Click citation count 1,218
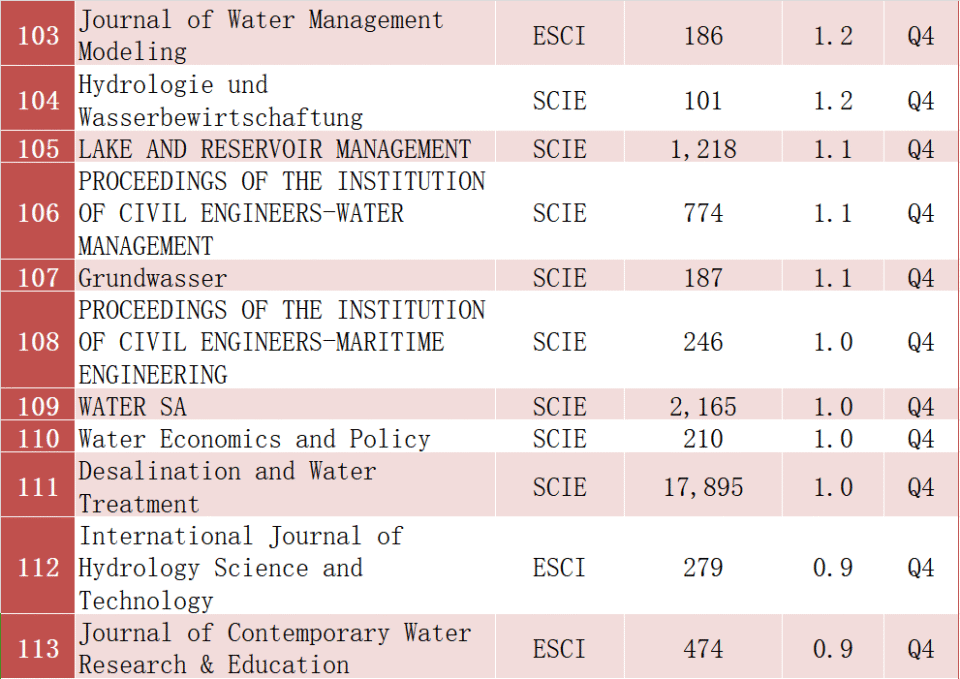Image resolution: width=960 pixels, height=679 pixels. (x=703, y=149)
